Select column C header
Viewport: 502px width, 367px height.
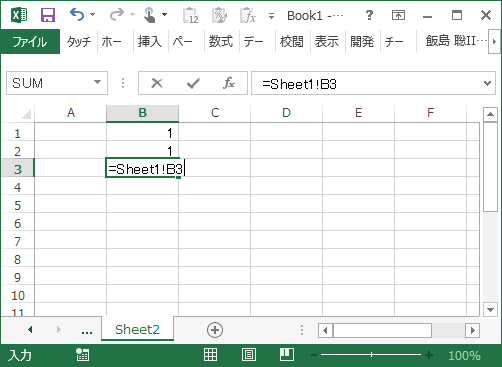point(215,113)
